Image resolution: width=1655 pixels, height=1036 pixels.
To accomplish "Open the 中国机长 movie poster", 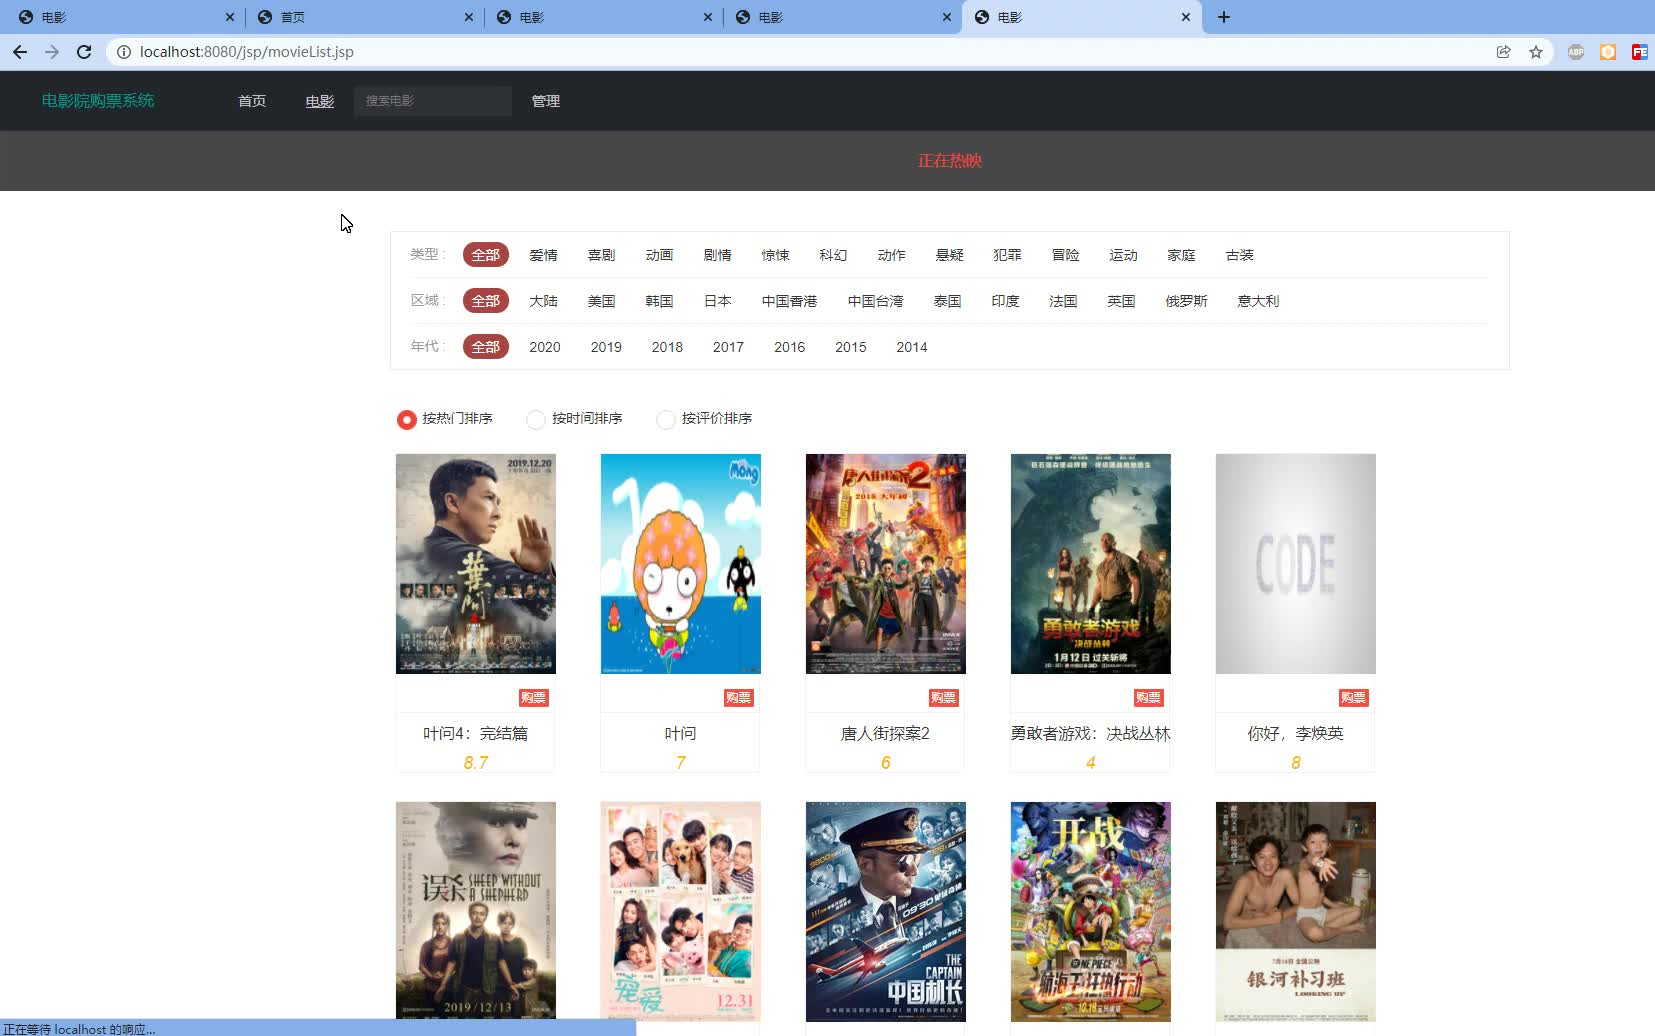I will pyautogui.click(x=886, y=911).
